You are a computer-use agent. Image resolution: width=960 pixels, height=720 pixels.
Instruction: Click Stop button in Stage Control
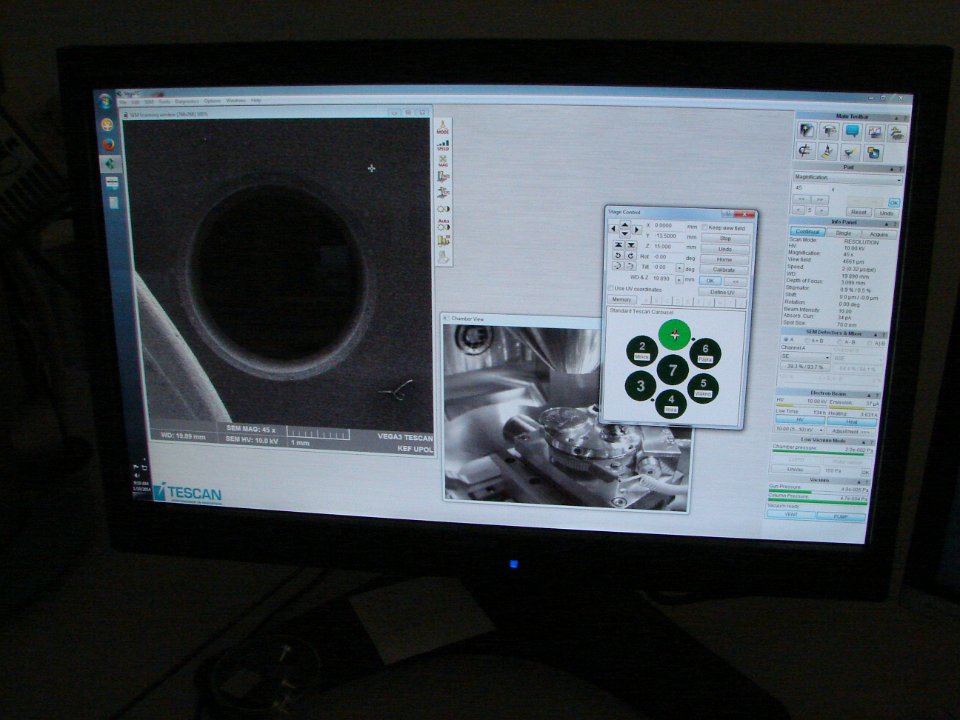pyautogui.click(x=726, y=239)
